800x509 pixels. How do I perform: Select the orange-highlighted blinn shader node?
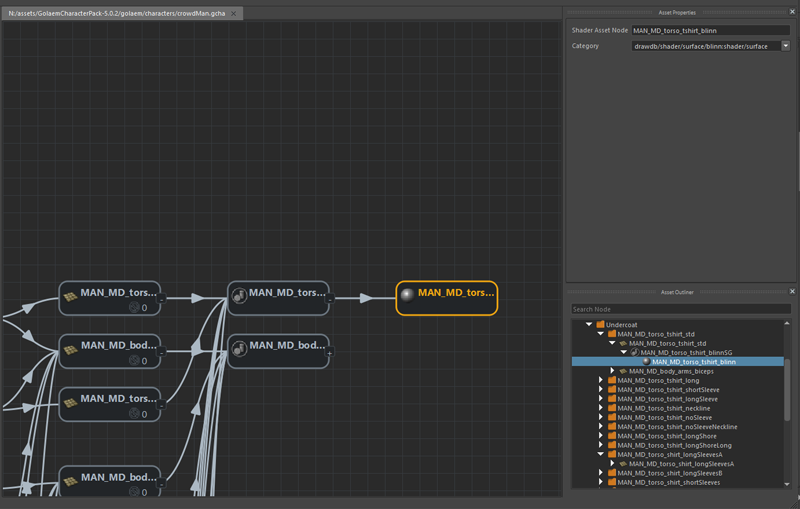point(446,297)
